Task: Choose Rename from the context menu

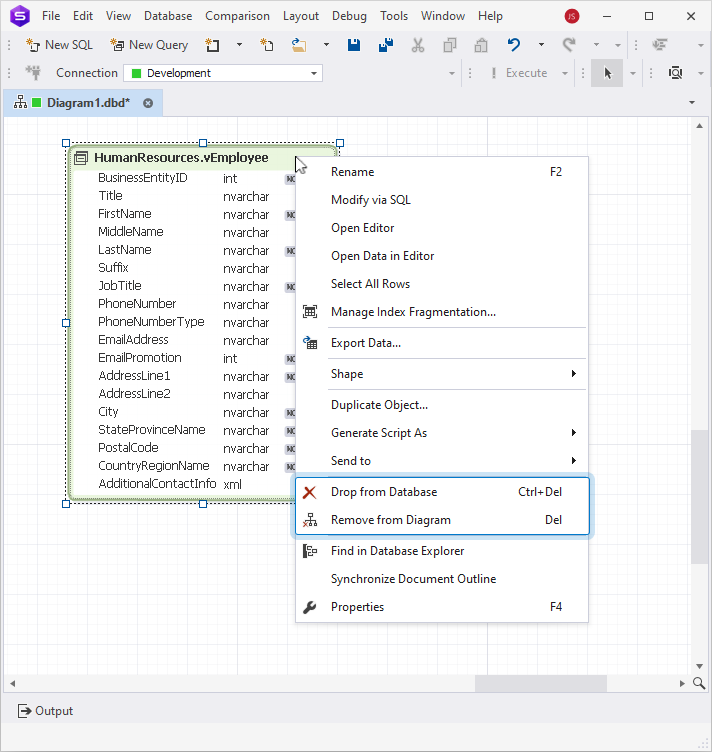Action: (442, 172)
